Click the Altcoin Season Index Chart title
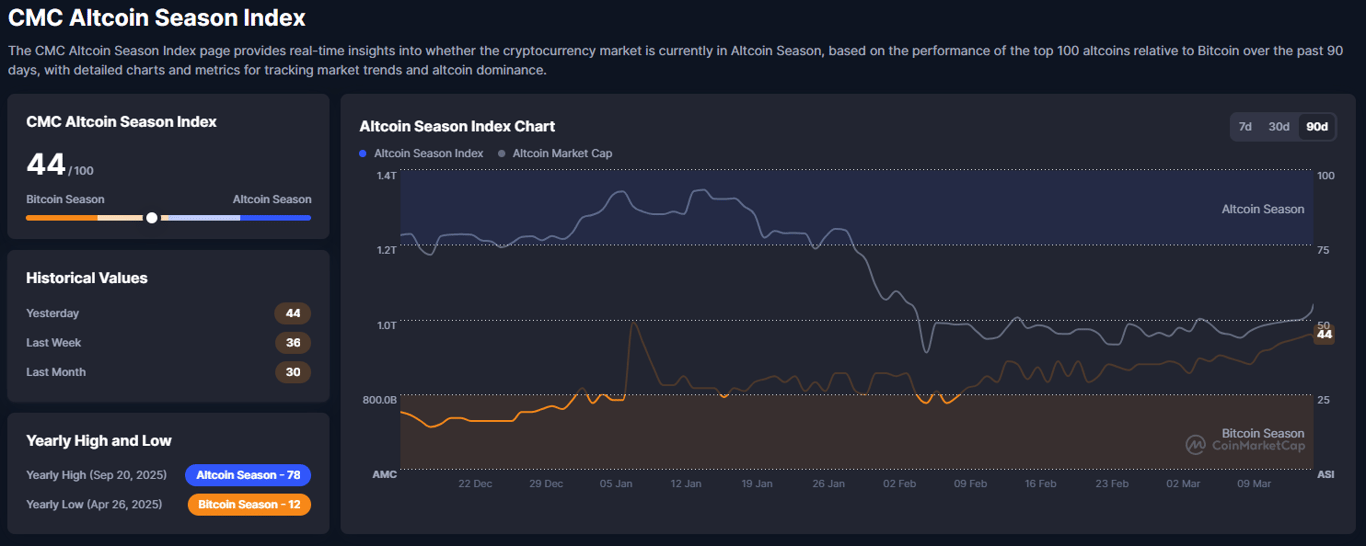 457,126
